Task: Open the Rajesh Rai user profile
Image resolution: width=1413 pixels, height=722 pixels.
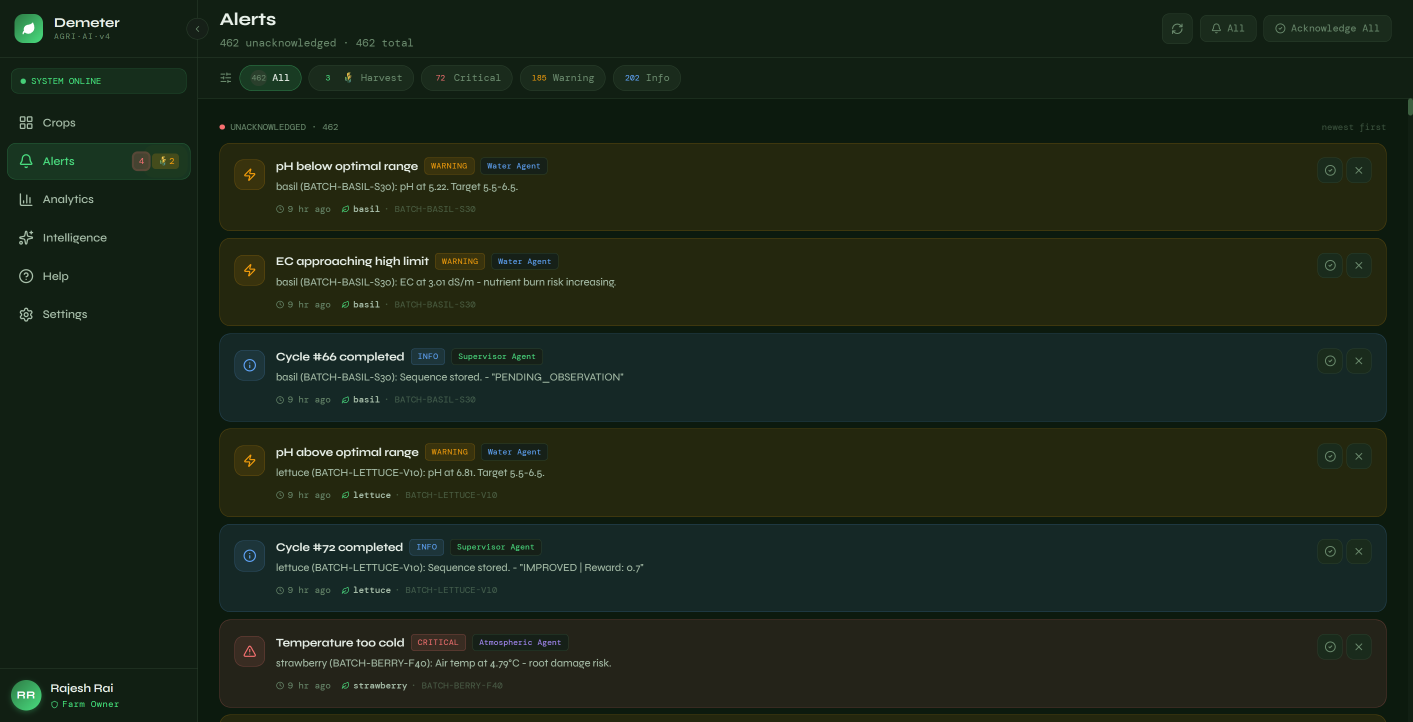Action: [98, 695]
